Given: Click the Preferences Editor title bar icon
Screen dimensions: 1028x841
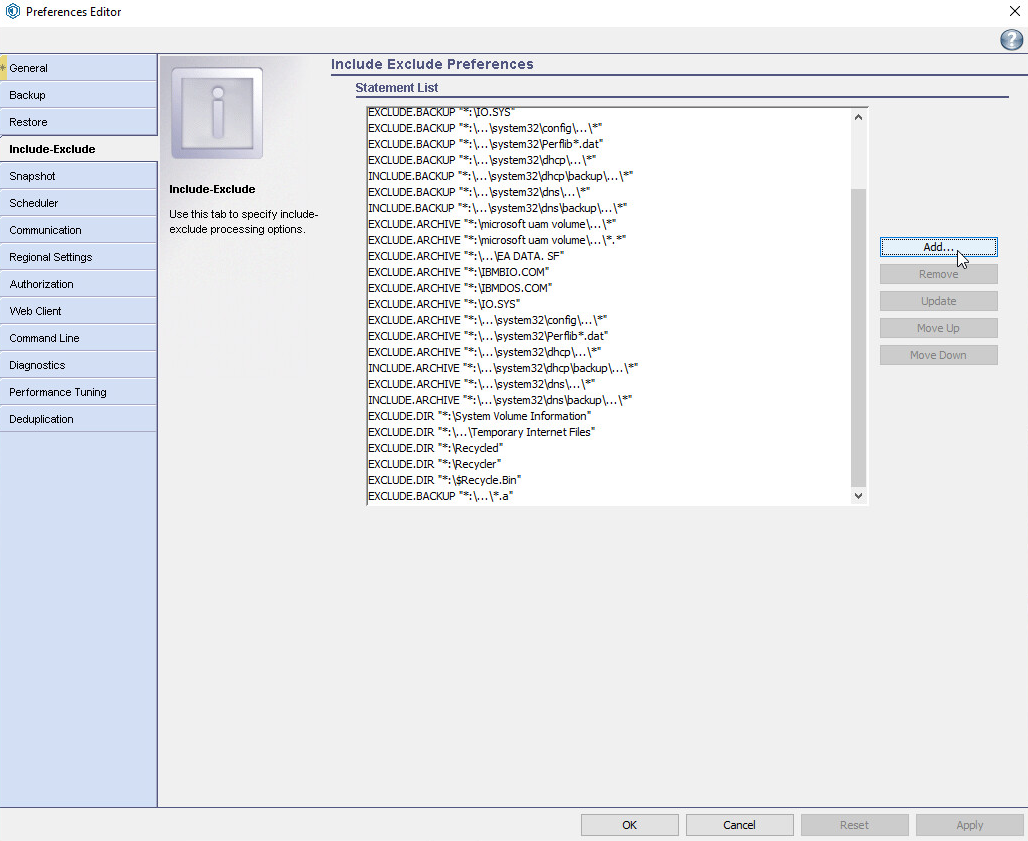Looking at the screenshot, I should point(12,12).
